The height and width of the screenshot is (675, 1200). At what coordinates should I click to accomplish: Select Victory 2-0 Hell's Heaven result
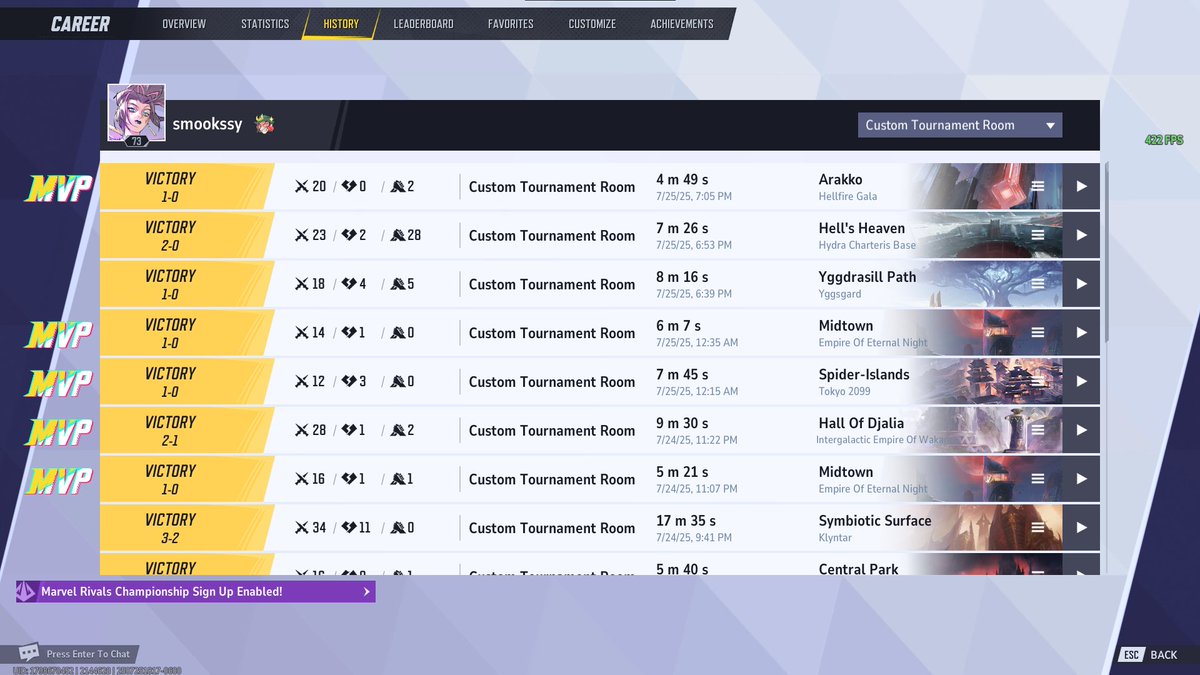click(186, 235)
